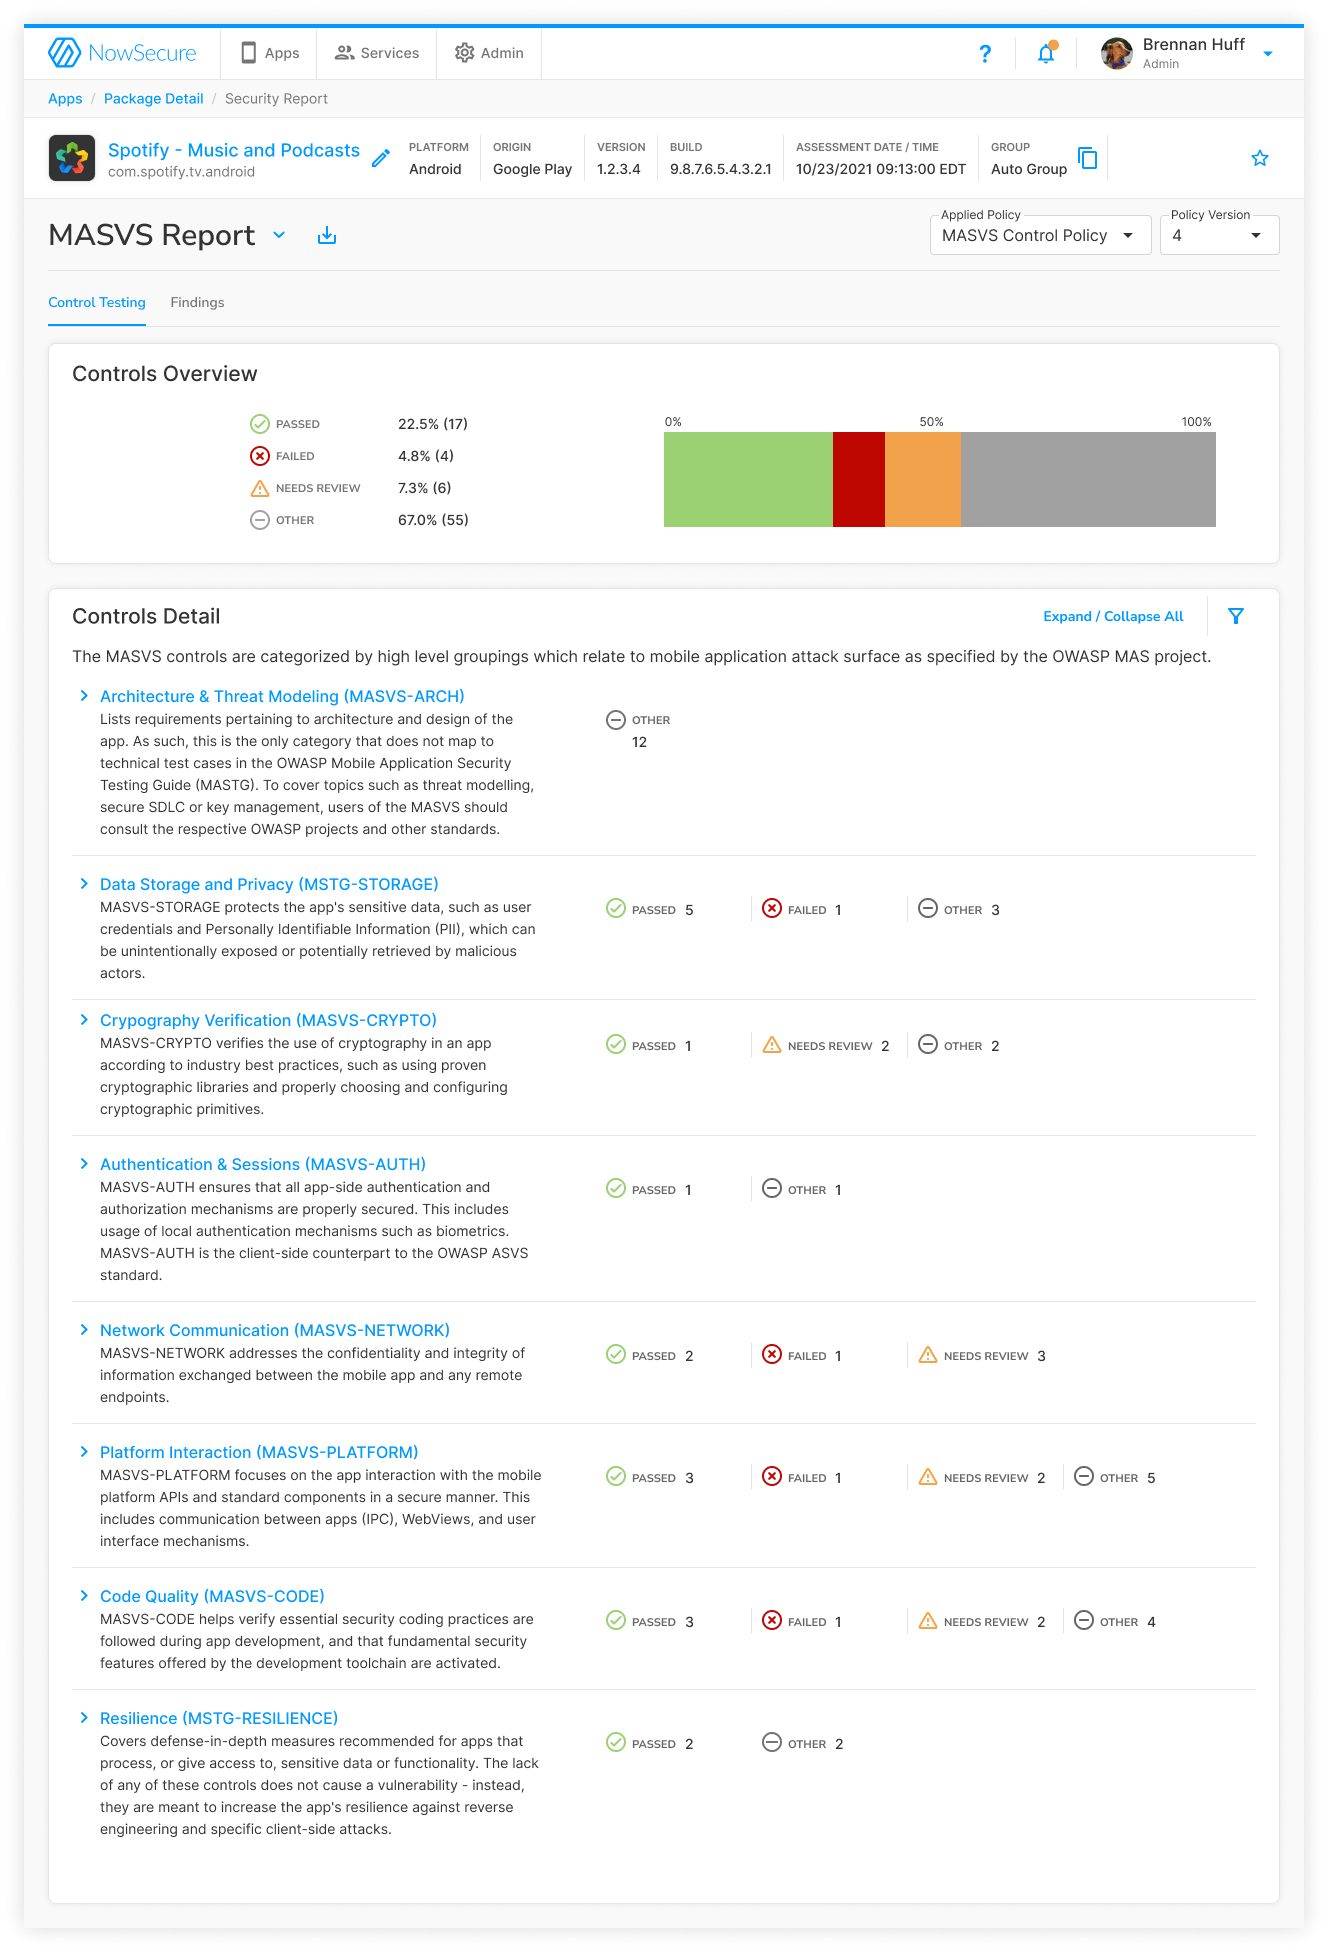Click the Other minus icon in overview

260,520
